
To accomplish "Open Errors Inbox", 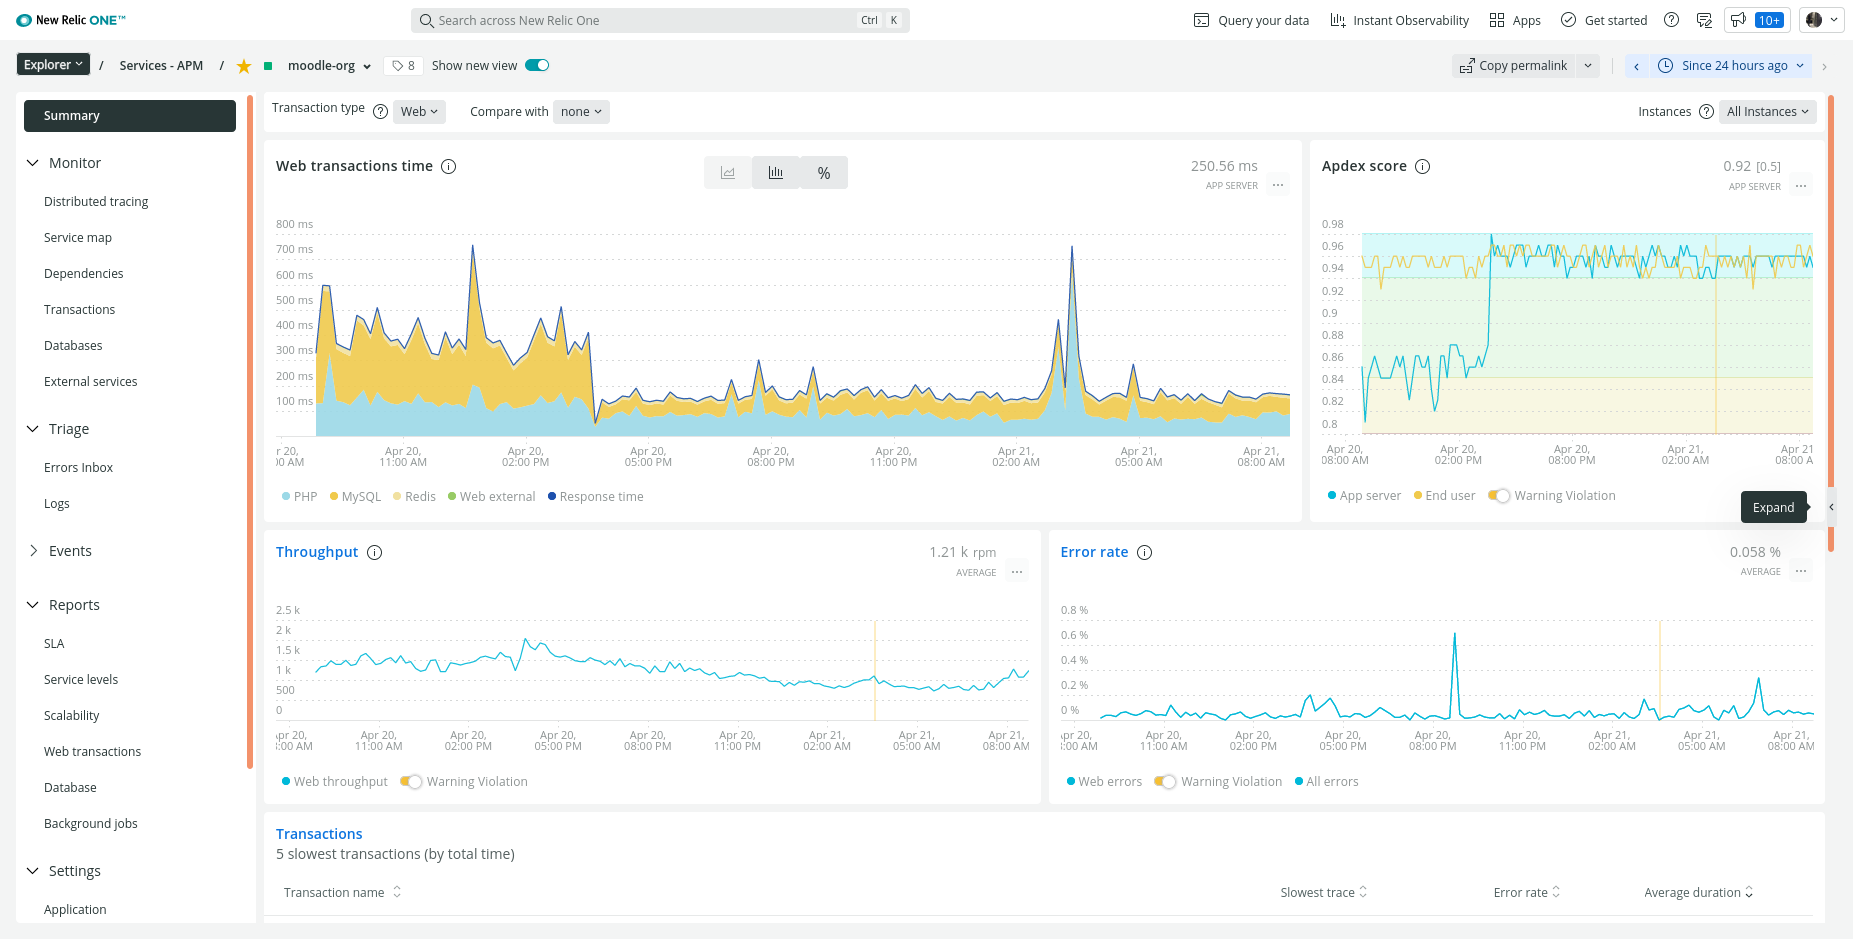I will tap(78, 468).
